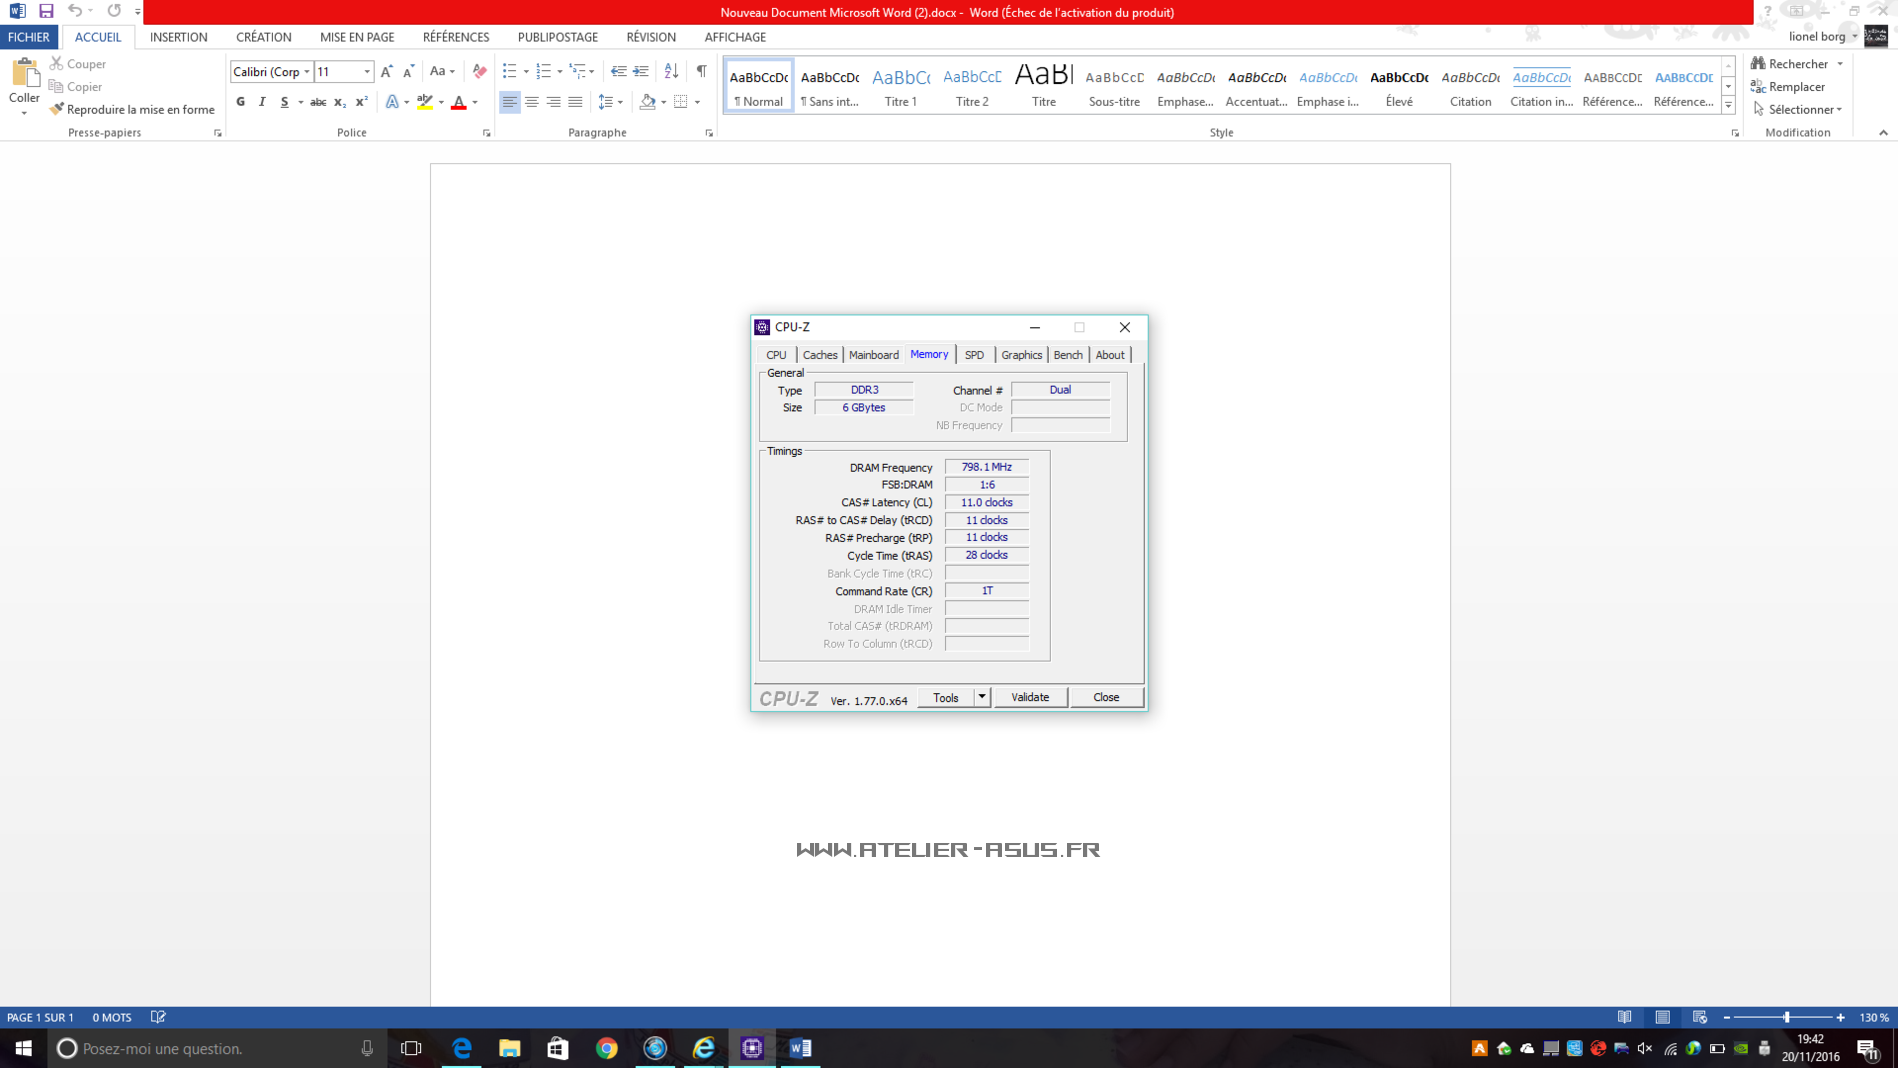Viewport: 1898px width, 1068px height.
Task: Toggle subscript formatting
Action: point(340,102)
